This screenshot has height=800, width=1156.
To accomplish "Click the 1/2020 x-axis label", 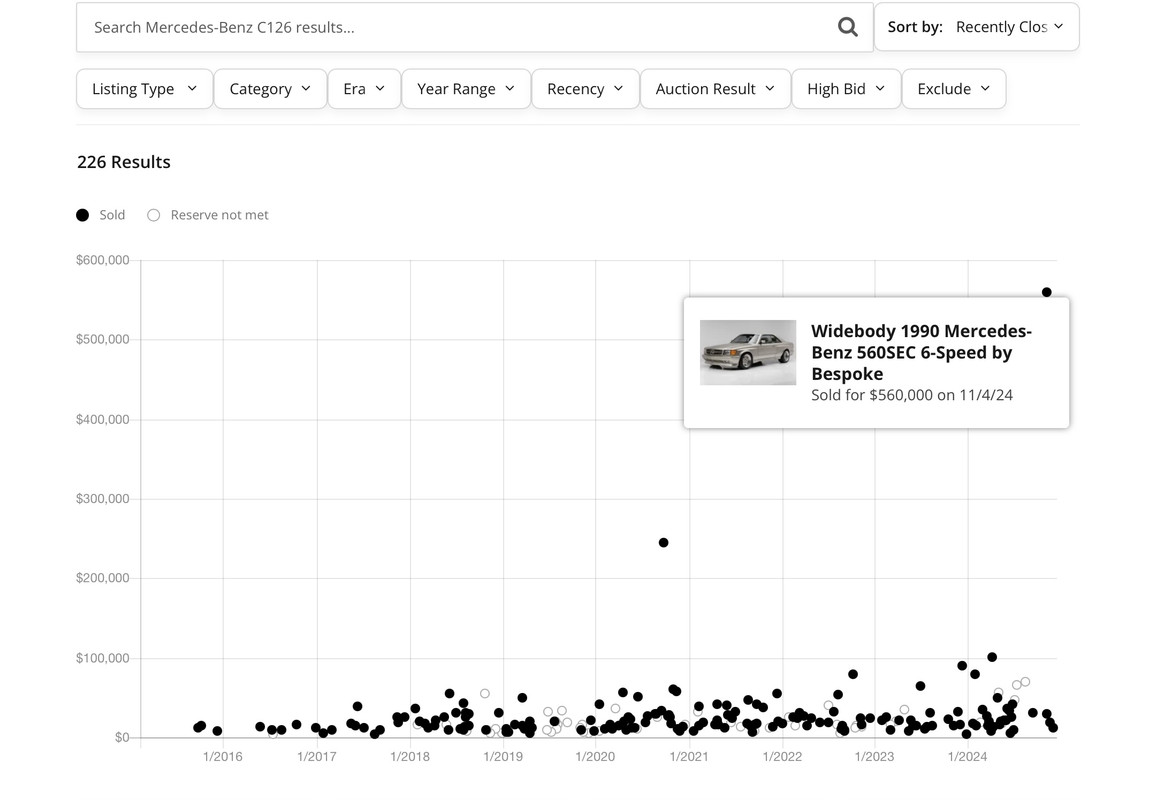I will [x=595, y=756].
